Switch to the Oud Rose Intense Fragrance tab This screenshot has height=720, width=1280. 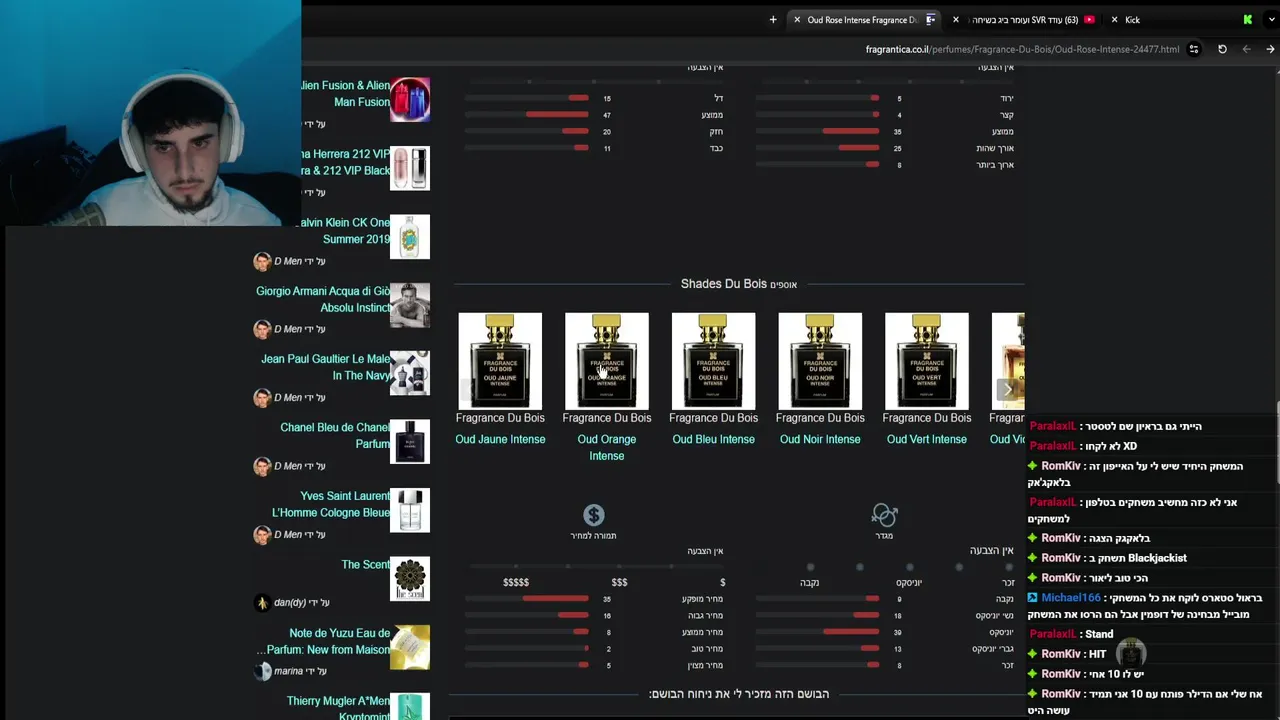862,19
